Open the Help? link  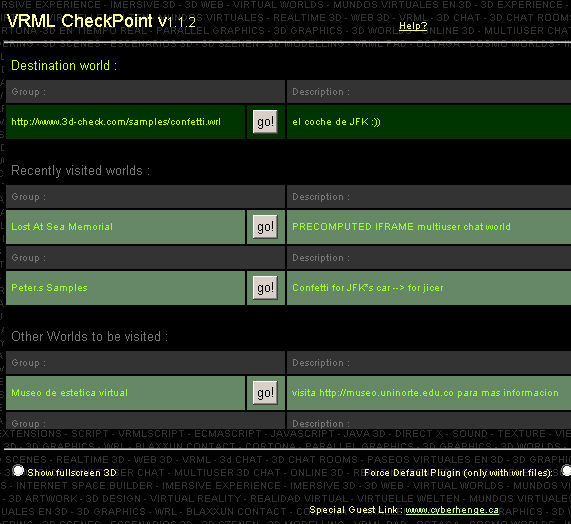413,26
